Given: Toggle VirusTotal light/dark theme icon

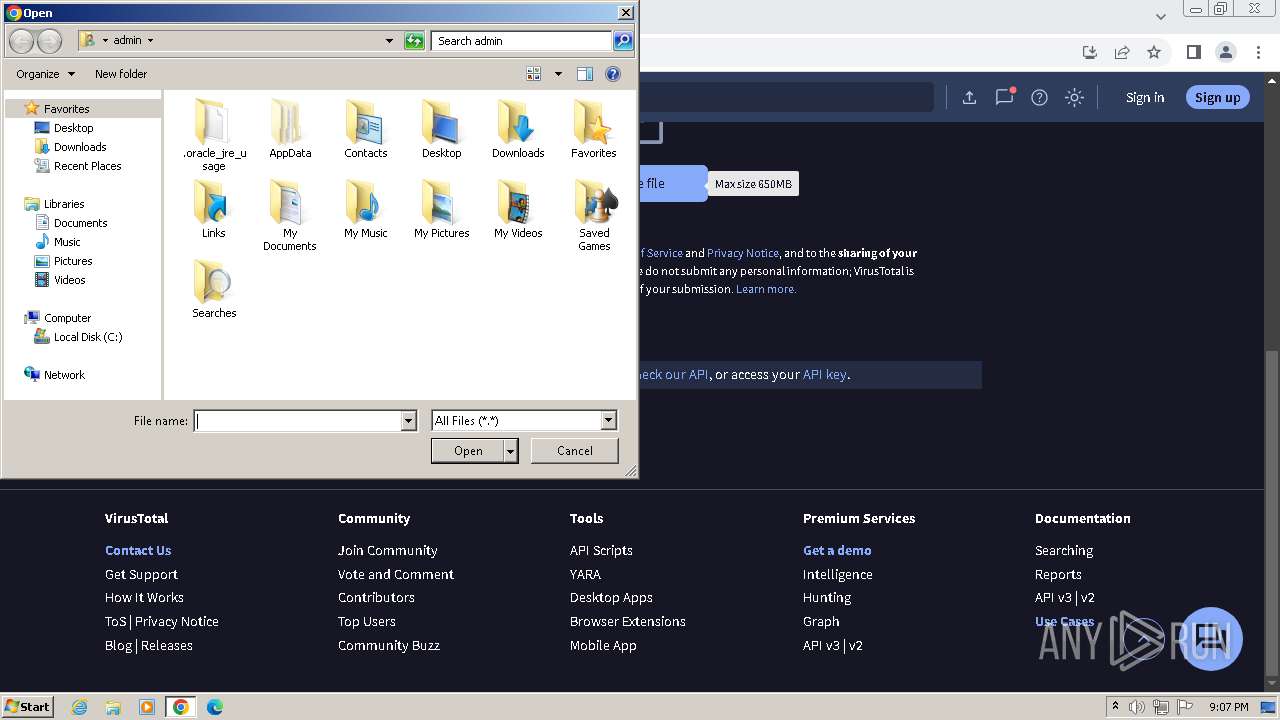Looking at the screenshot, I should click(1074, 97).
